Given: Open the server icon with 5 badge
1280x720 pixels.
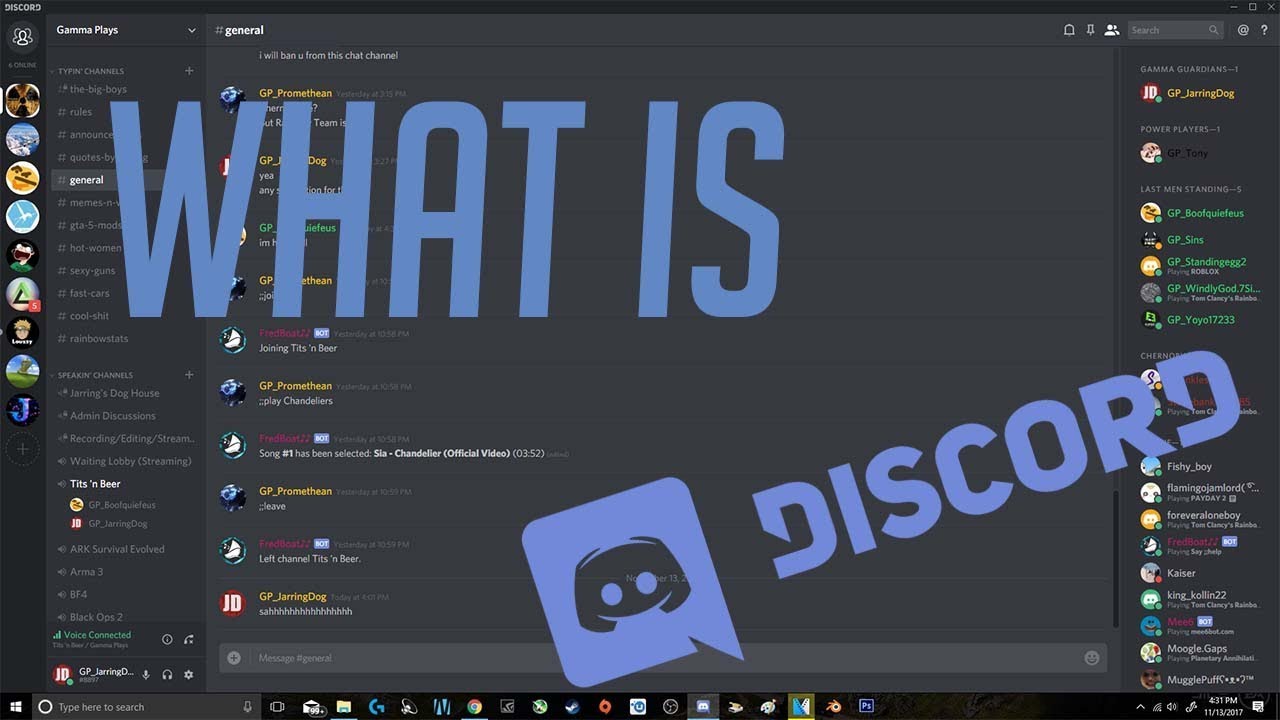Looking at the screenshot, I should (22, 293).
